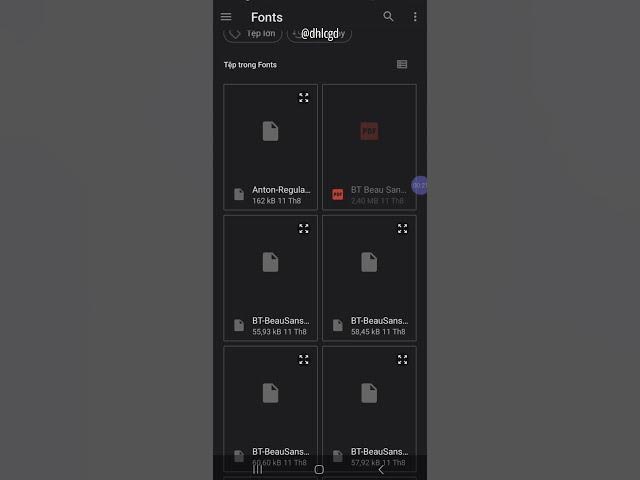Tap the Android home button
Image resolution: width=640 pixels, height=480 pixels.
319,470
